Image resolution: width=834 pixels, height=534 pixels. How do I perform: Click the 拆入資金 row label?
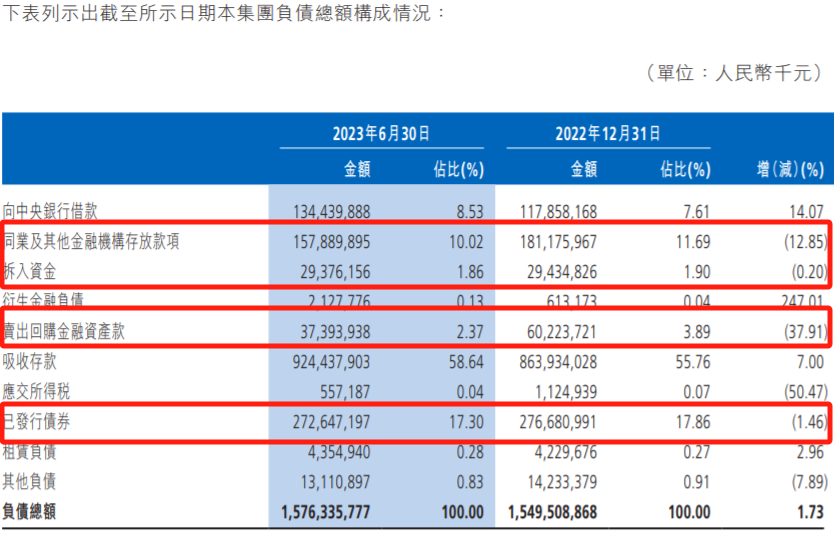click(34, 272)
